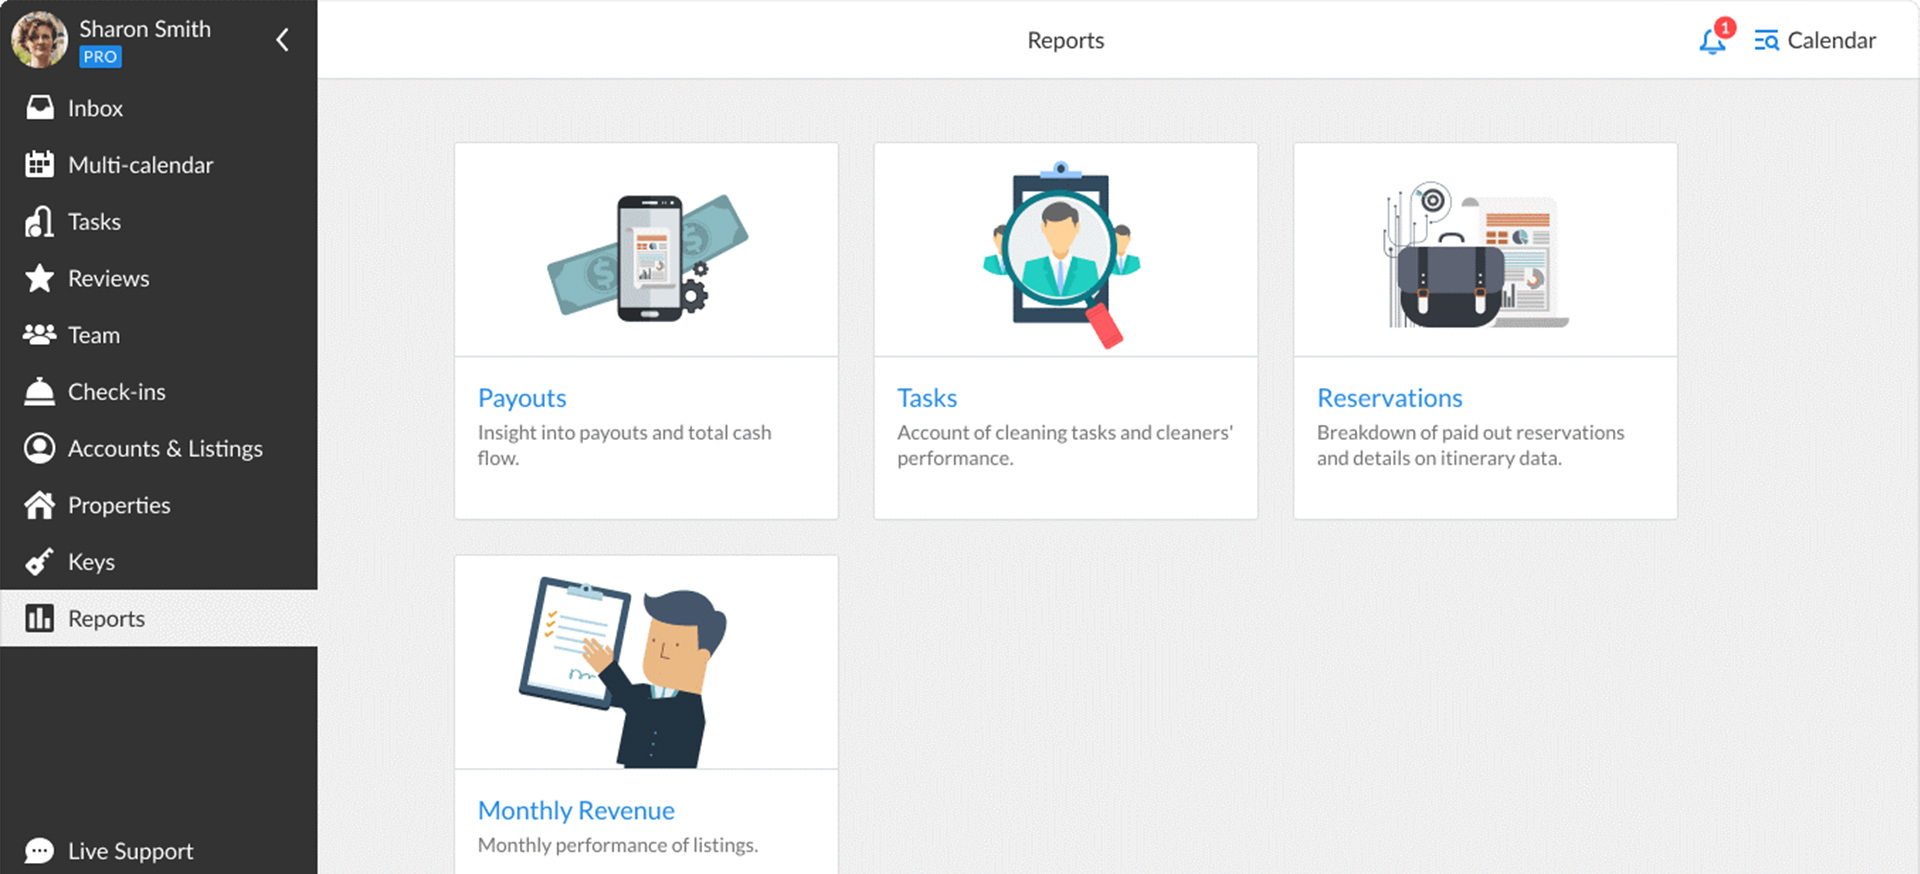Click the Team people icon
The height and width of the screenshot is (874, 1920).
(40, 335)
